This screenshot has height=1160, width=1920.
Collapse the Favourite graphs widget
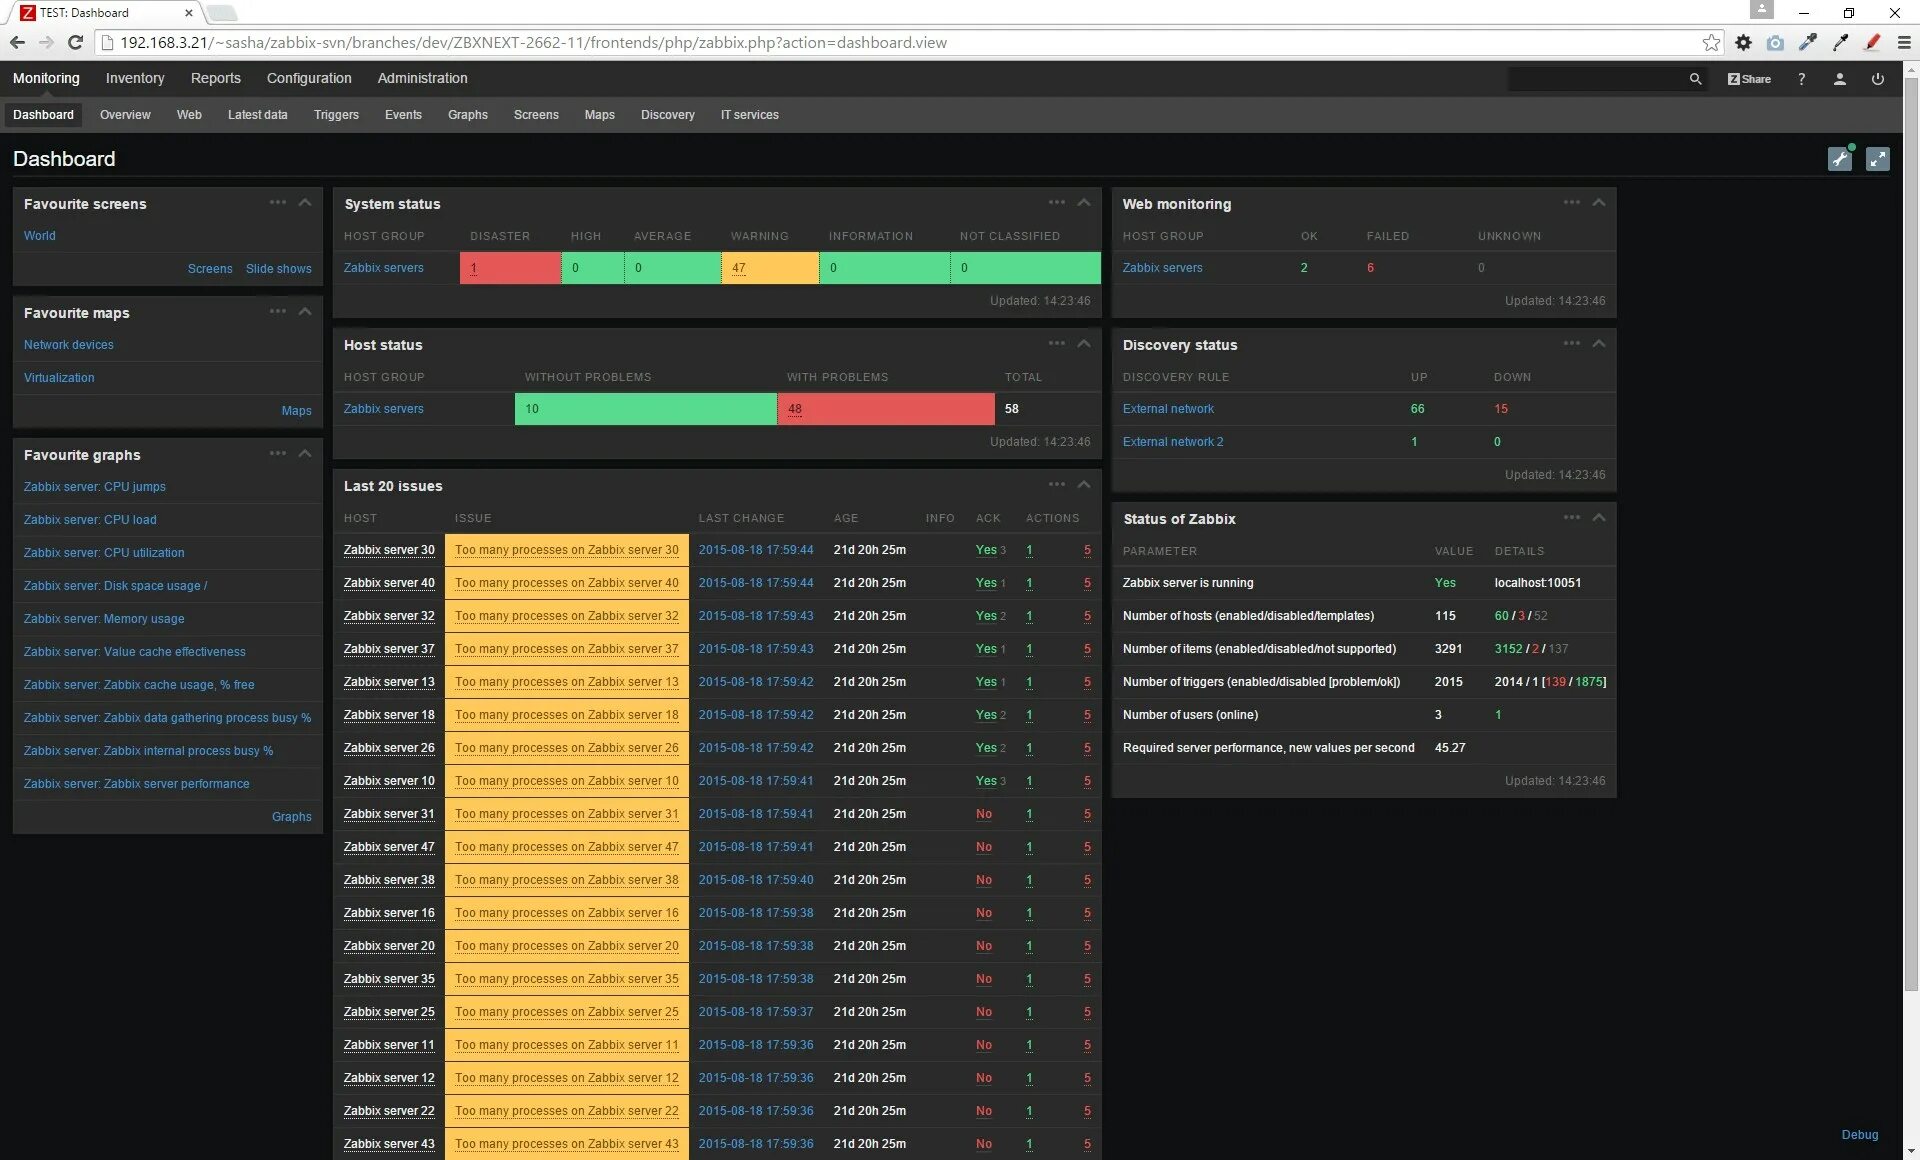(305, 454)
